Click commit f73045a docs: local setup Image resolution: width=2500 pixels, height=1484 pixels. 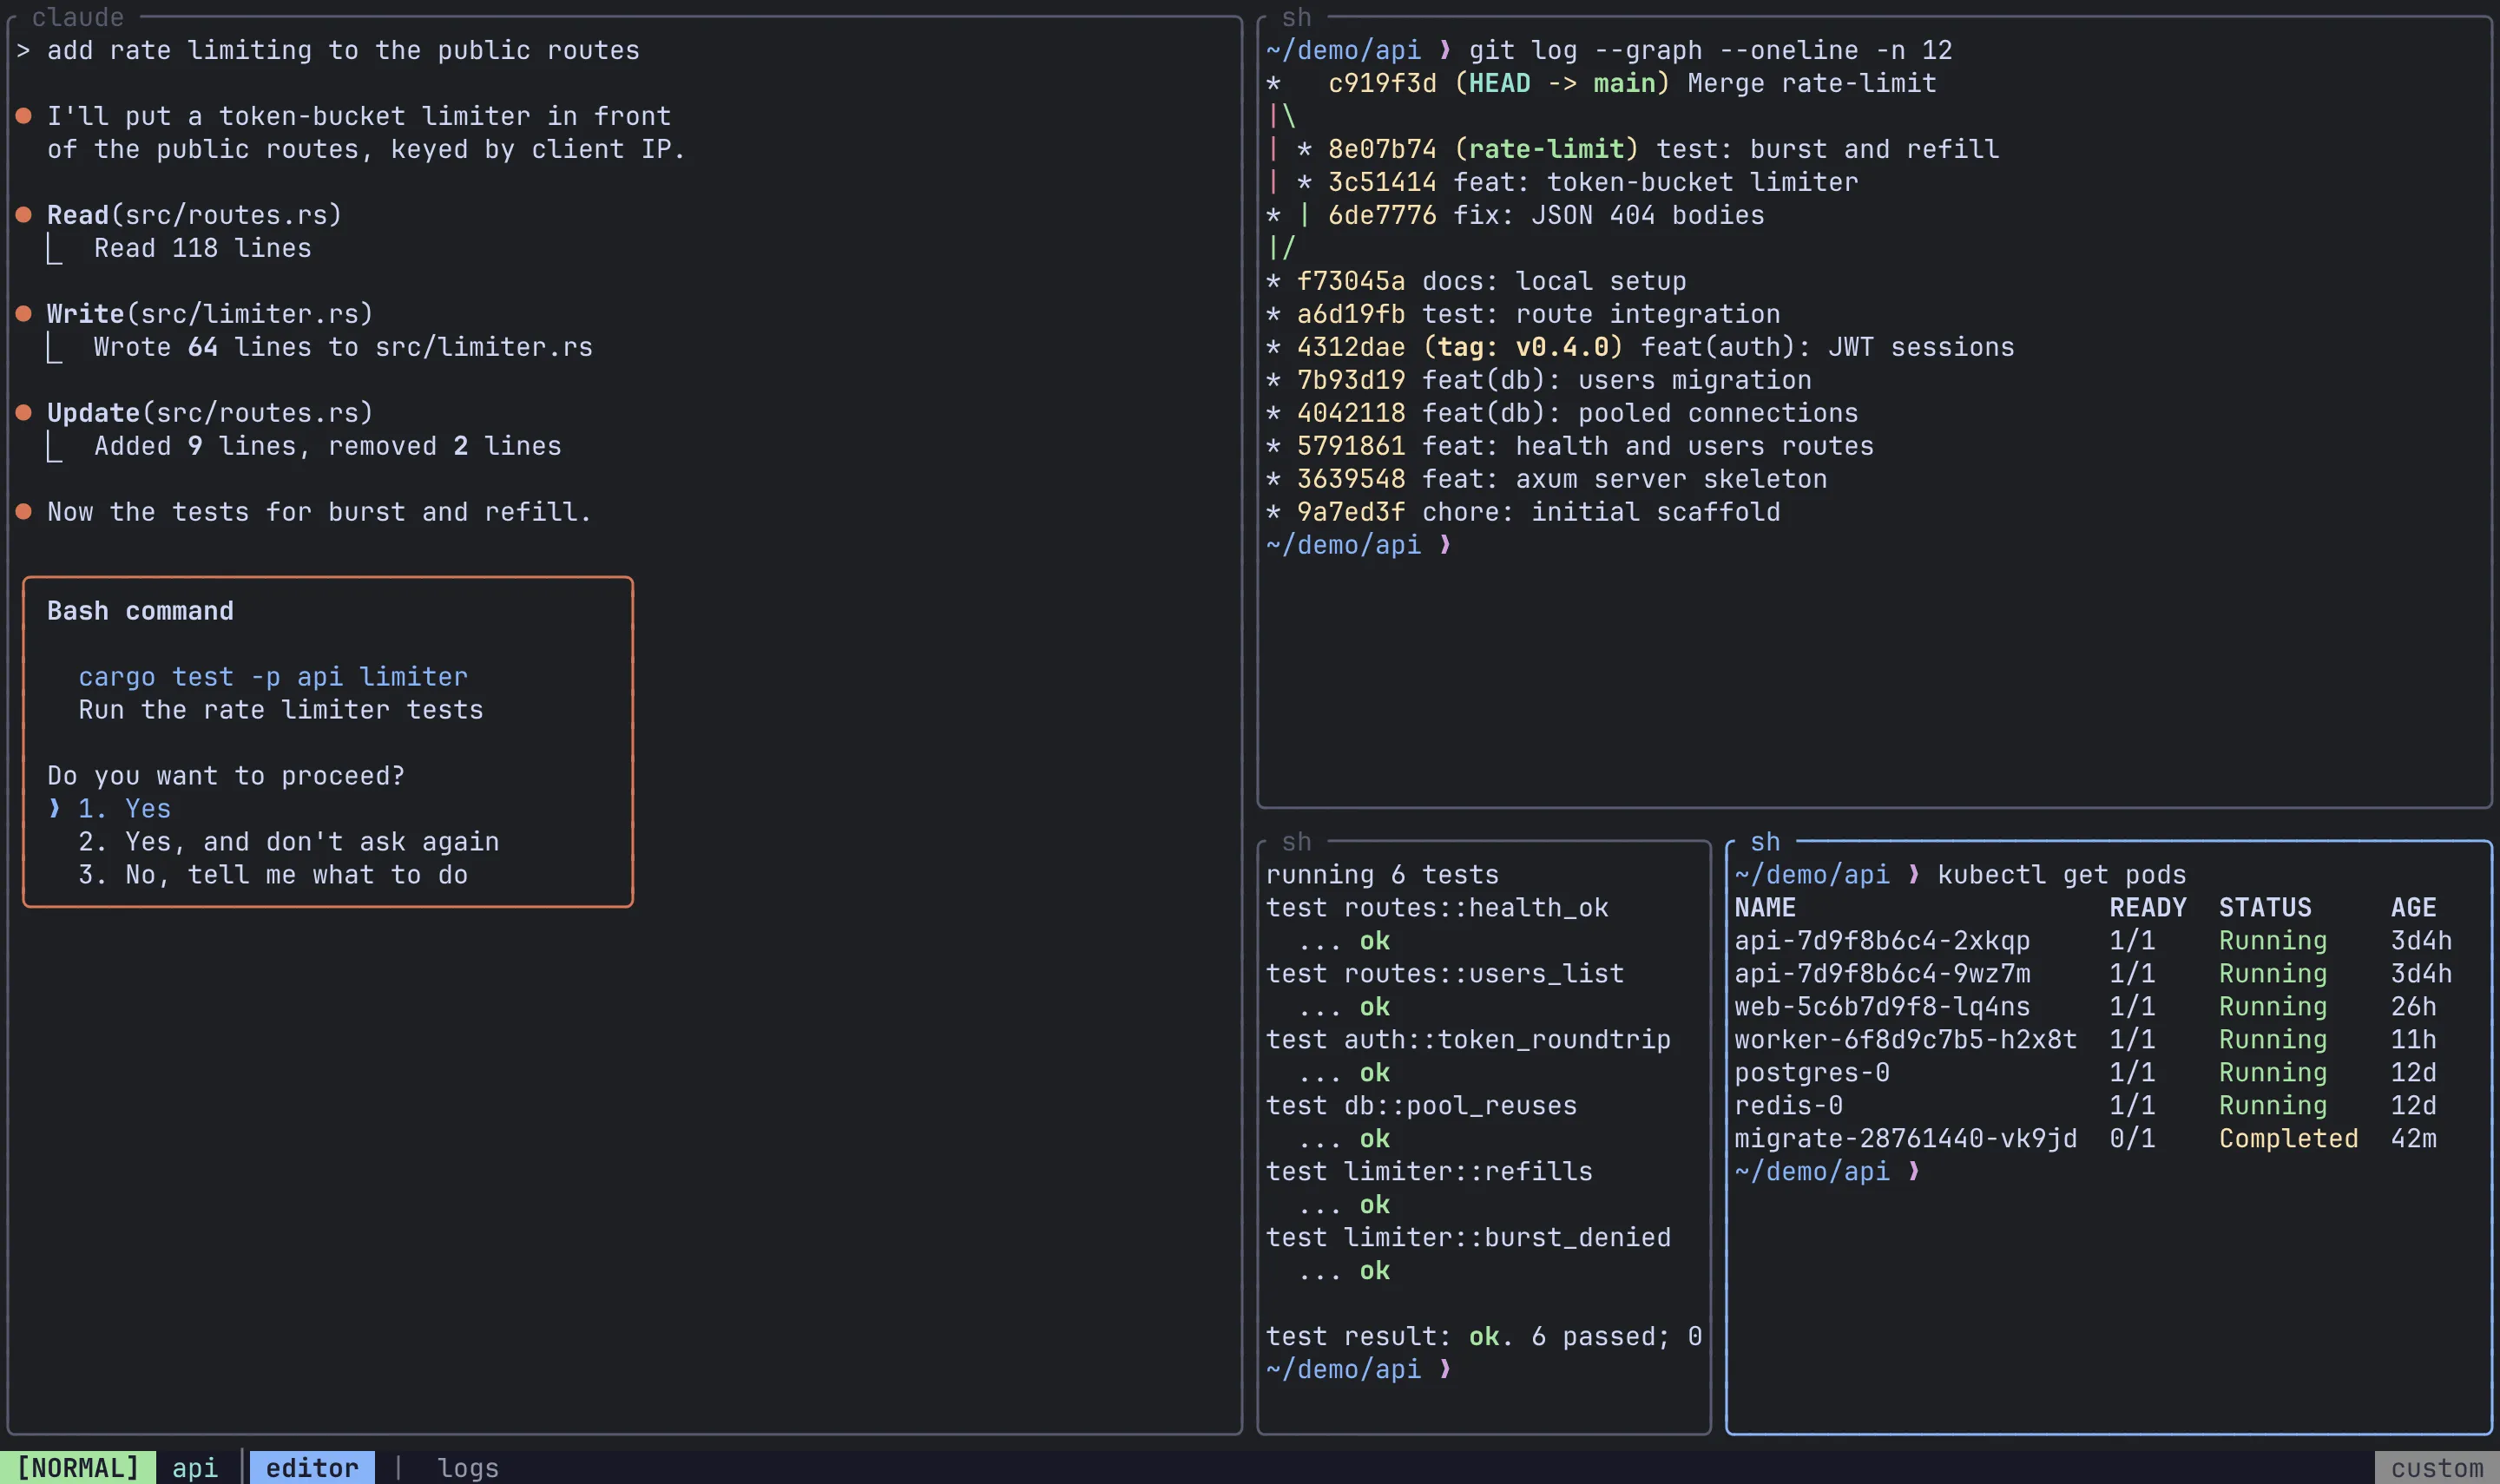[x=1476, y=280]
